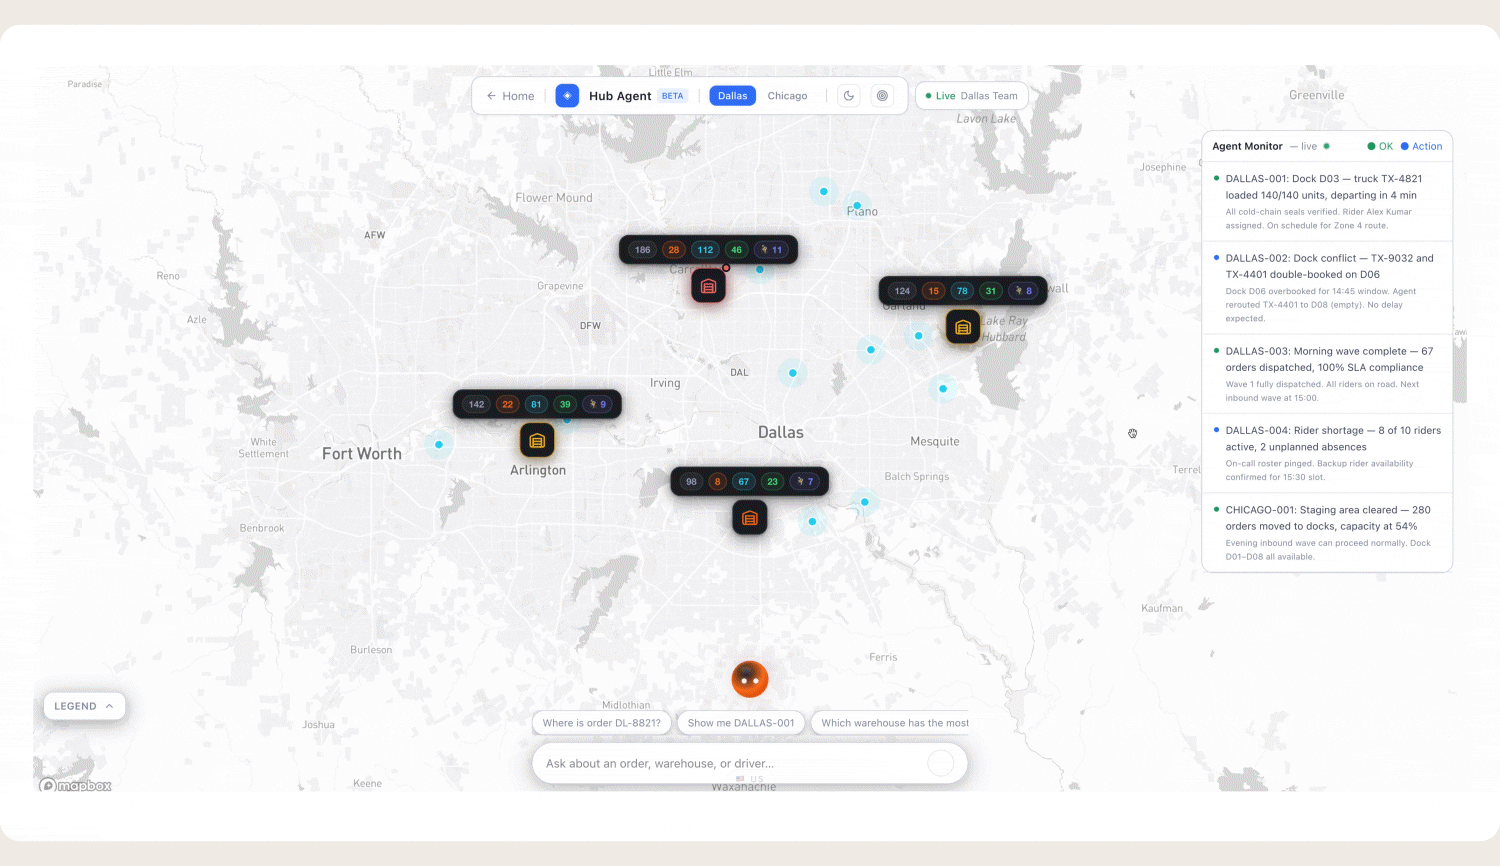The image size is (1500, 866).
Task: Open the red warehouse icon near Carrollton
Action: tap(708, 287)
